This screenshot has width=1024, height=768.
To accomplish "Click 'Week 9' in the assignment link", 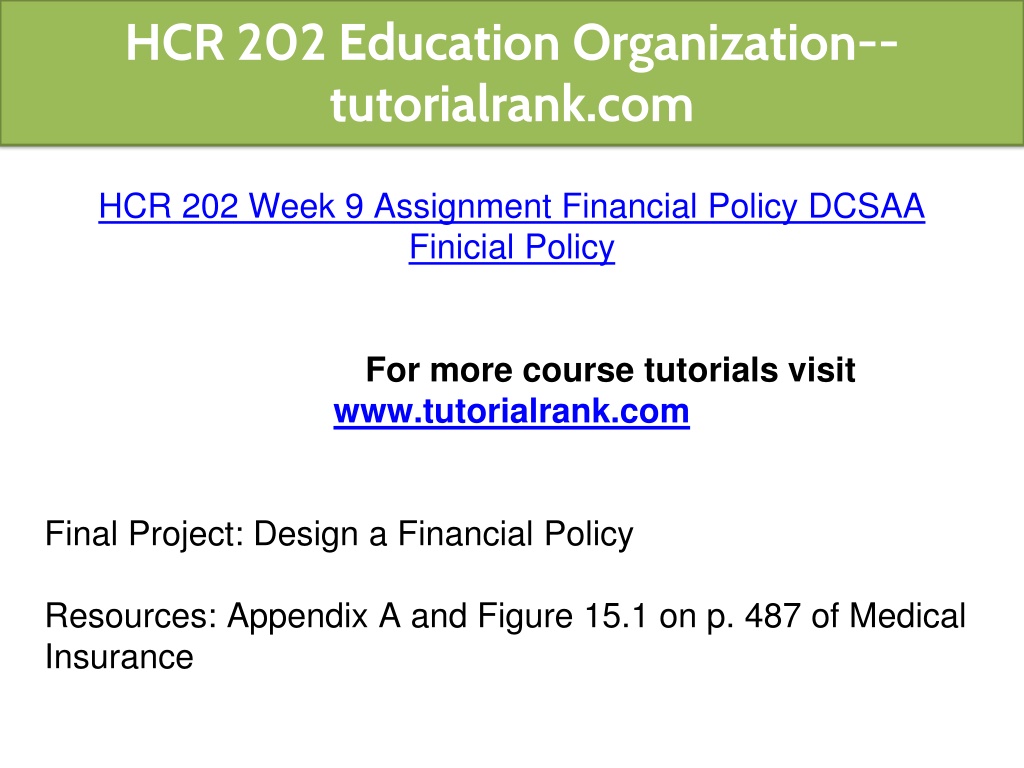I will tap(306, 206).
